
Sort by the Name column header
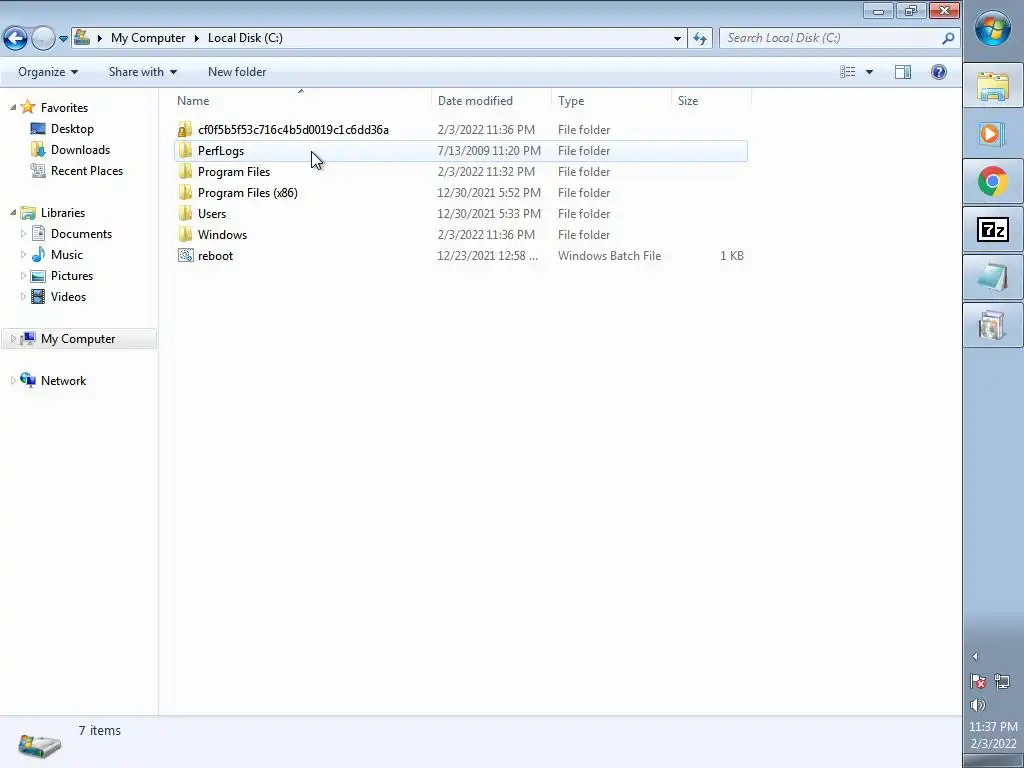point(302,101)
